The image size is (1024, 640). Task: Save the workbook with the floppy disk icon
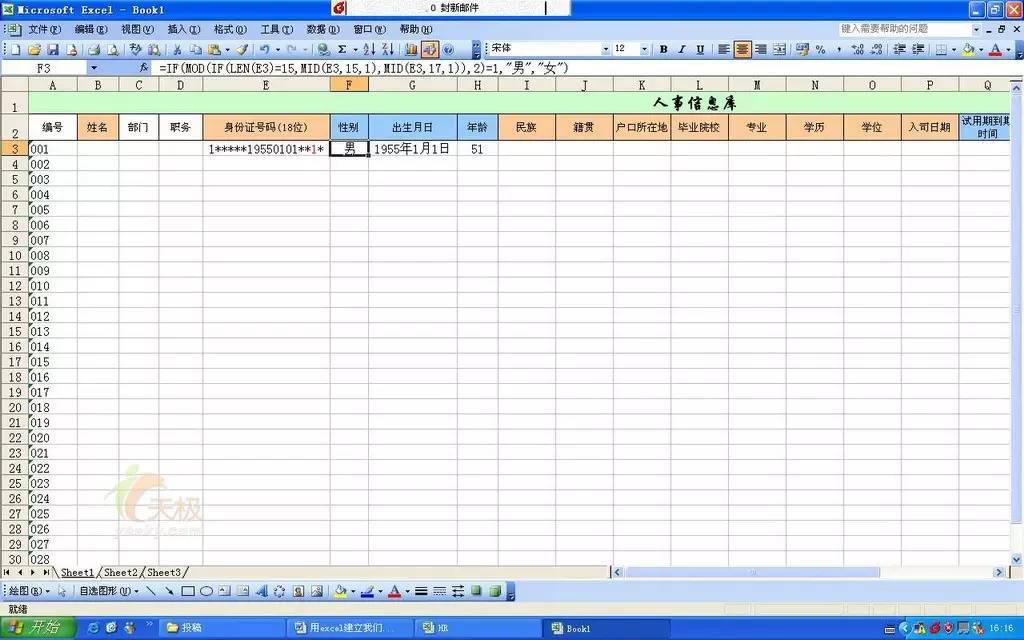[53, 50]
